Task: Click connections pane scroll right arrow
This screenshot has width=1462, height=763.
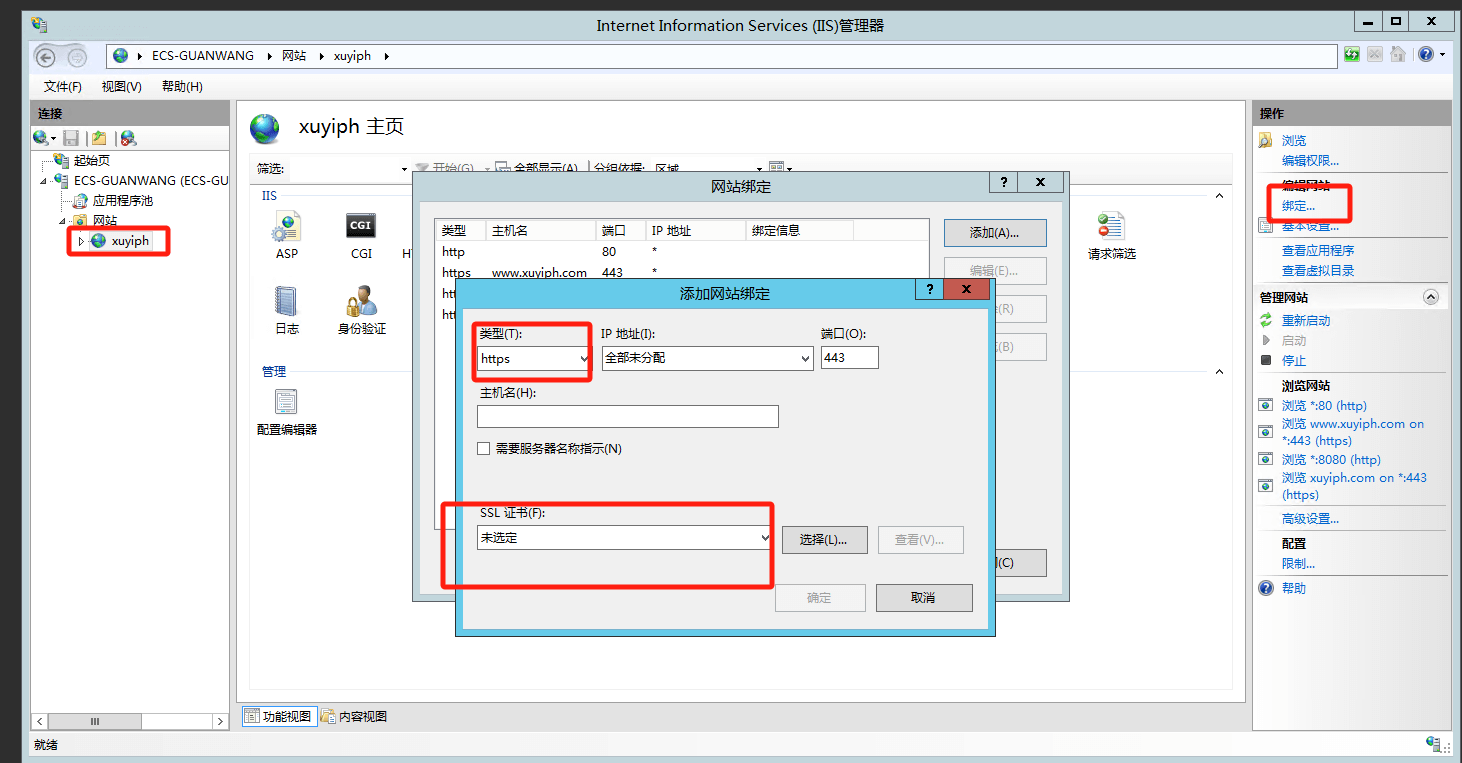Action: (x=221, y=721)
